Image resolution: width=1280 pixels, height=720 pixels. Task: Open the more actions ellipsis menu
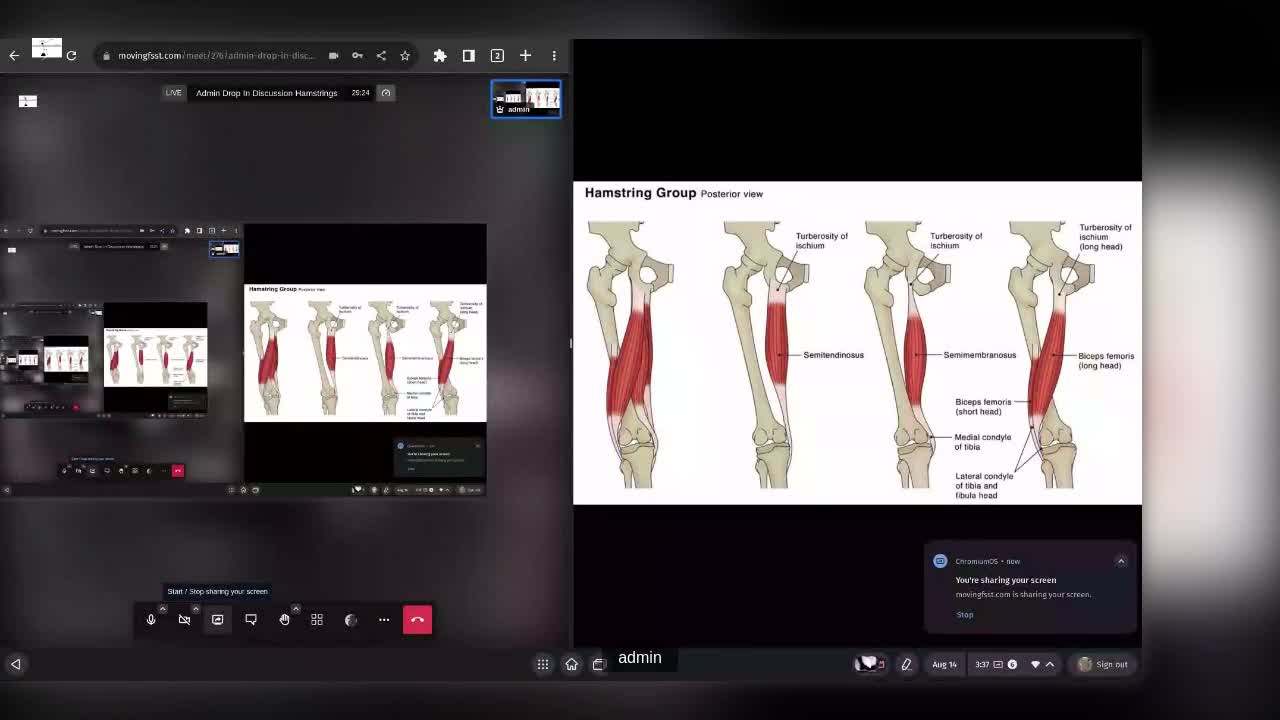(x=384, y=620)
